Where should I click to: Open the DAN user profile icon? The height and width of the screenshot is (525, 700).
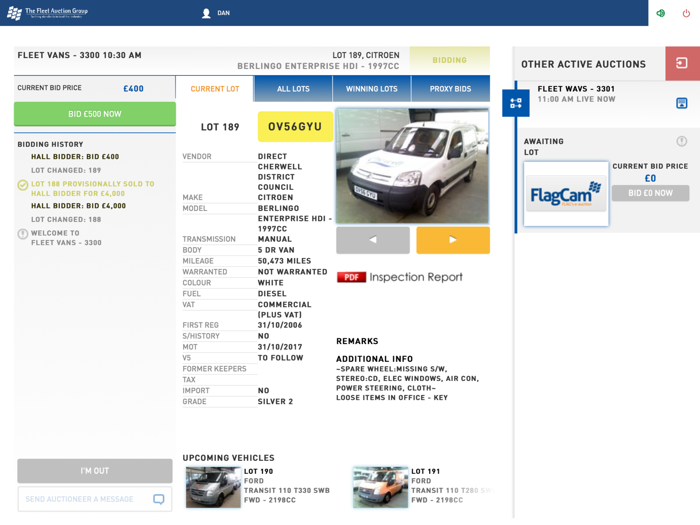pyautogui.click(x=206, y=13)
